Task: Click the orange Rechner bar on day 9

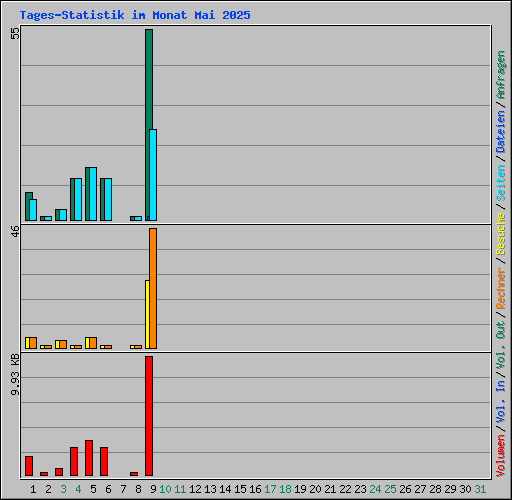Action: click(x=153, y=289)
